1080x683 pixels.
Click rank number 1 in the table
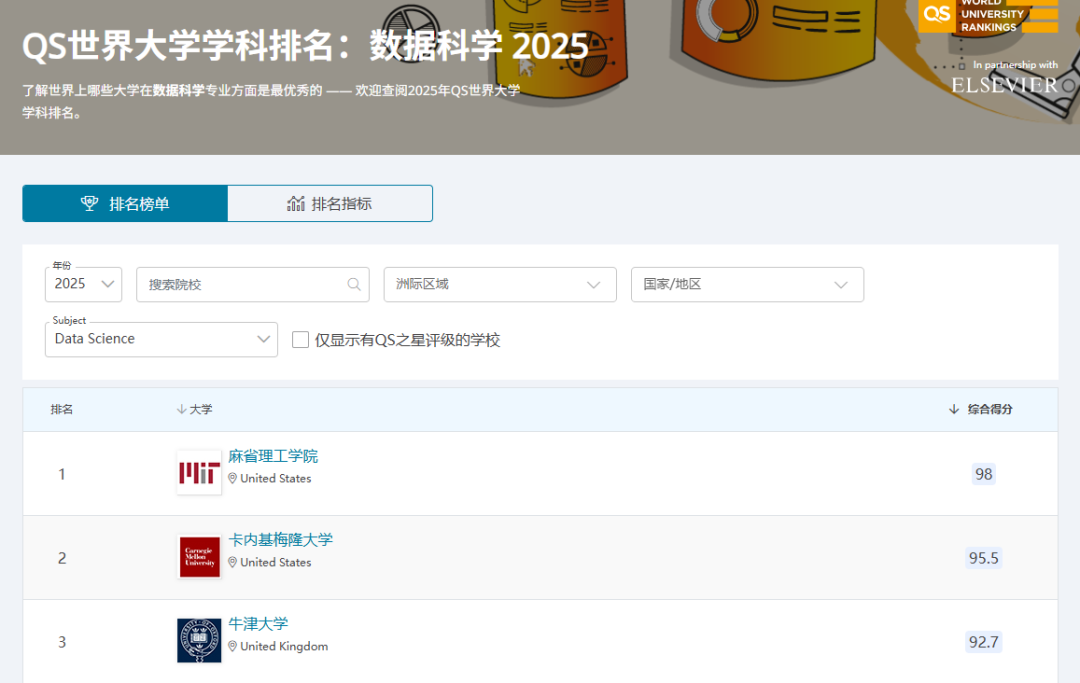pyautogui.click(x=62, y=474)
